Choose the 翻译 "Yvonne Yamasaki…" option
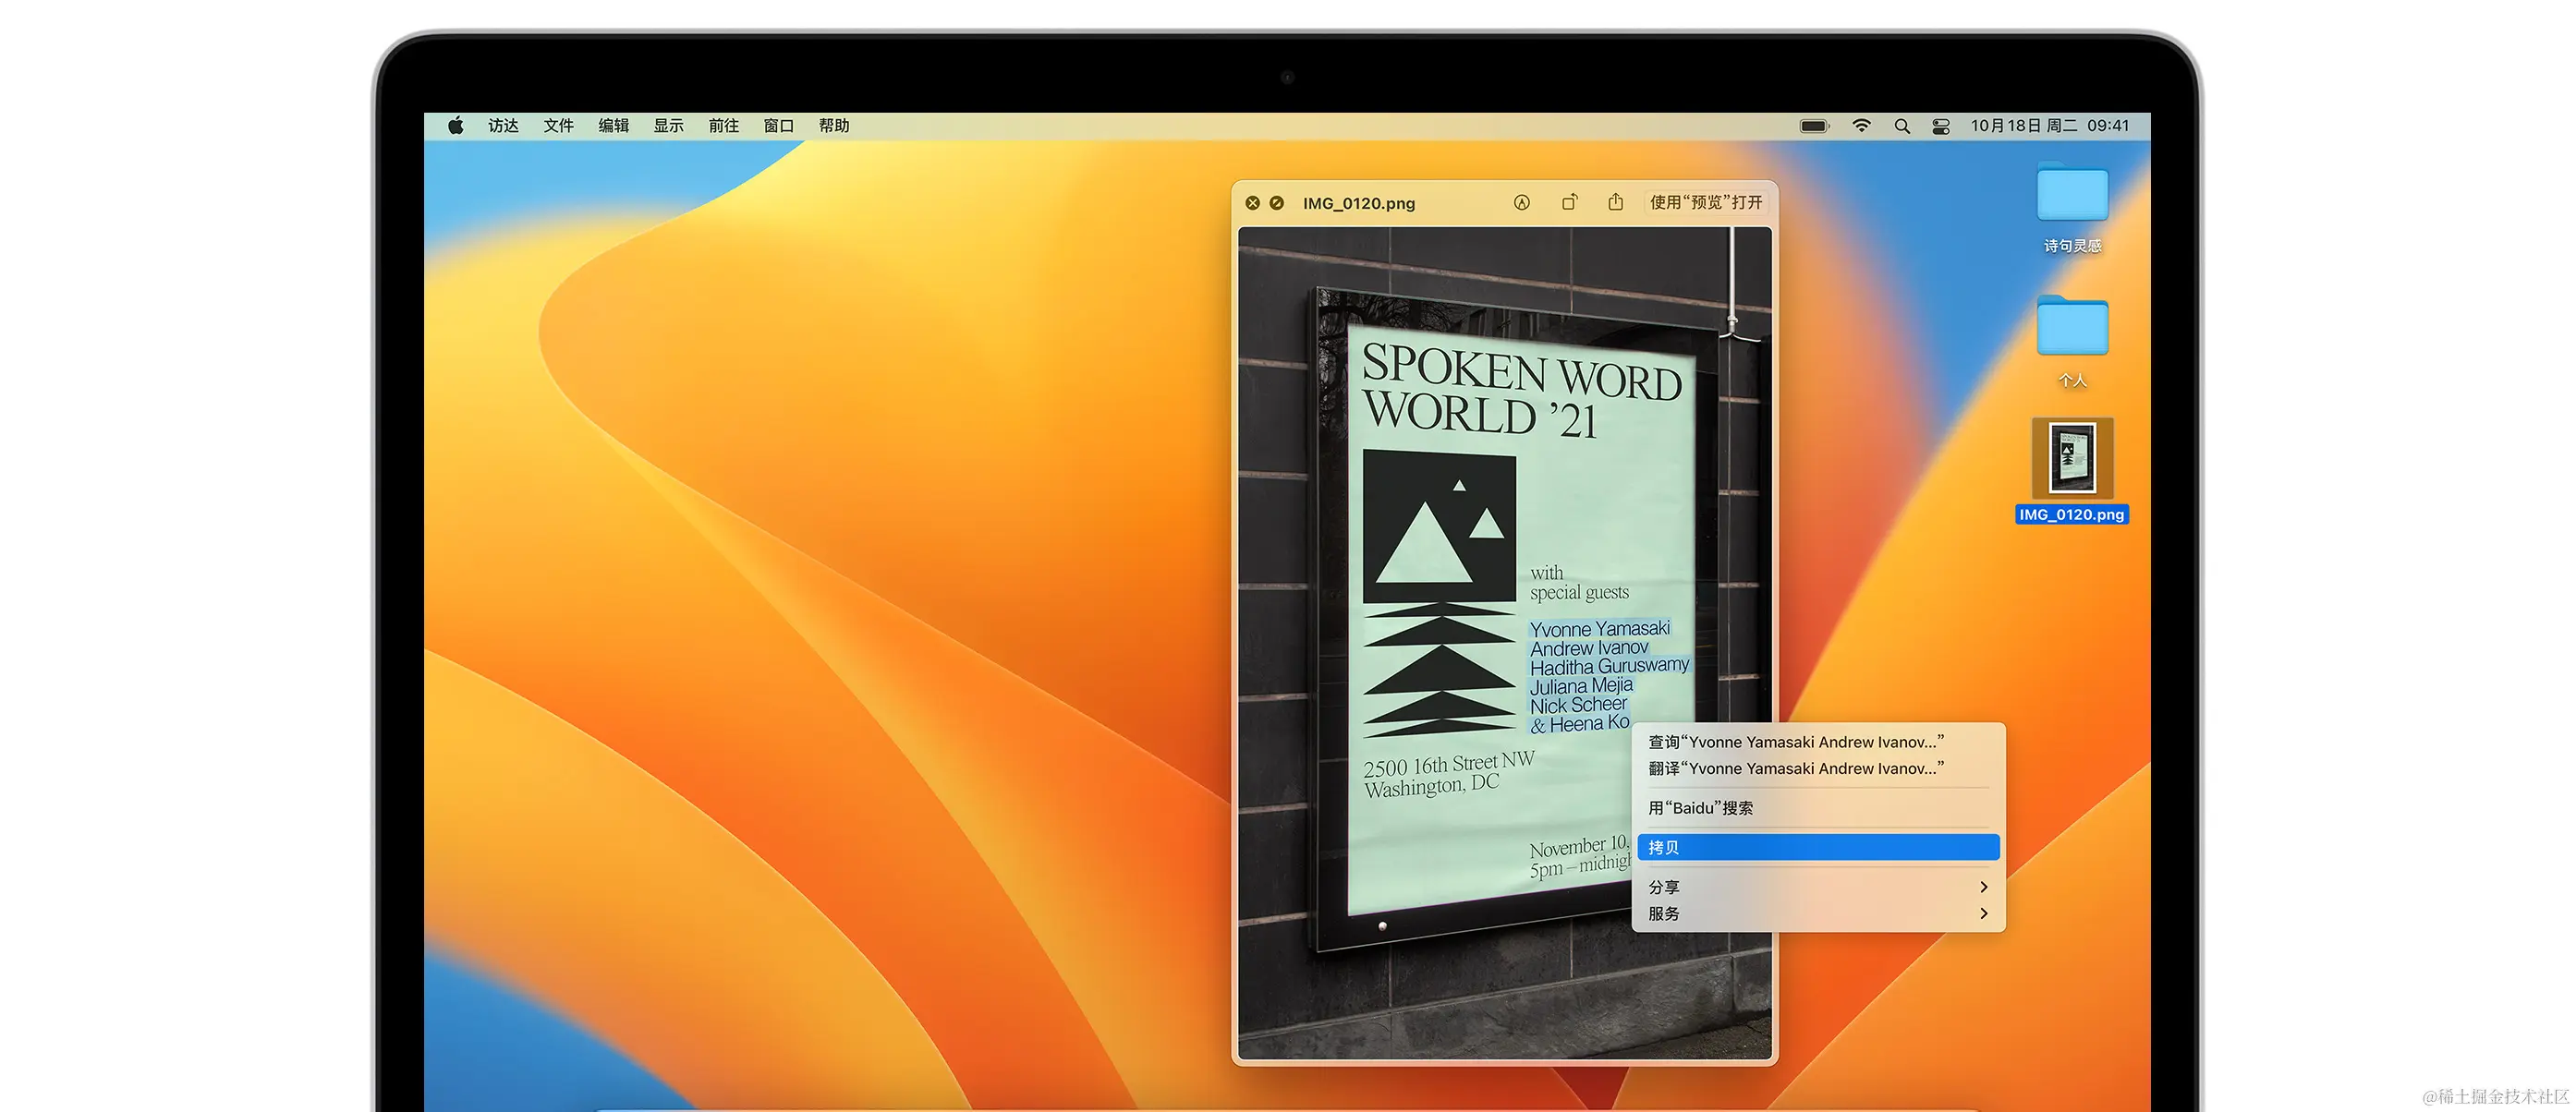Image resolution: width=2576 pixels, height=1112 pixels. [x=1795, y=768]
